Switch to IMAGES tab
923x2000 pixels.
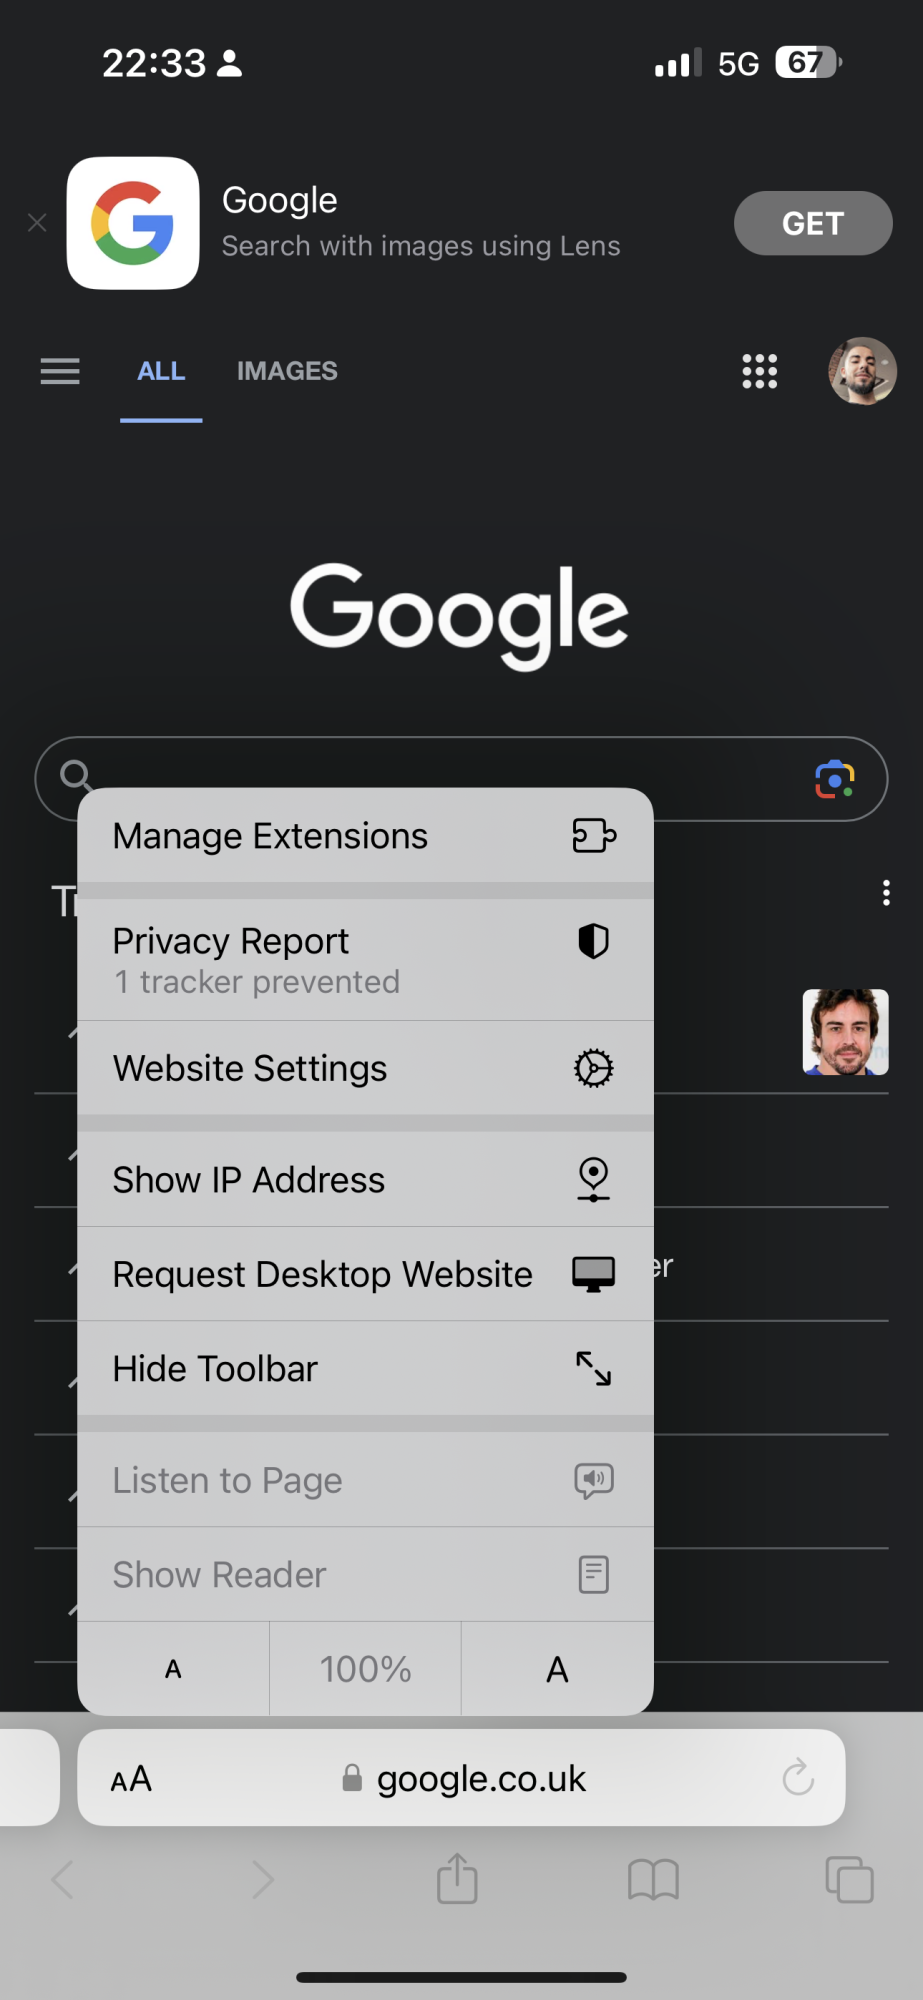(x=287, y=371)
